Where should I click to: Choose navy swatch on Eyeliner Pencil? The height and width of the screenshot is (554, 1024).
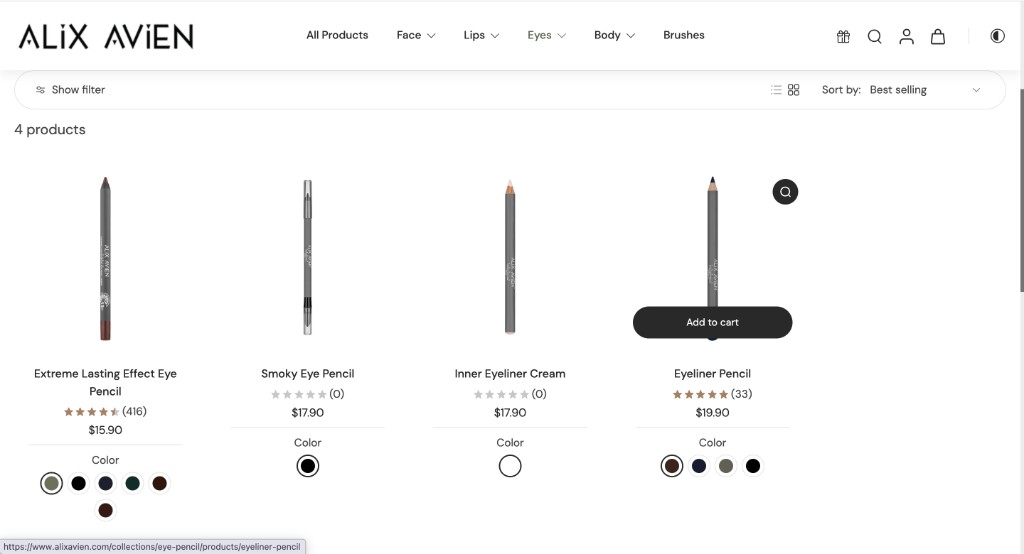click(699, 466)
